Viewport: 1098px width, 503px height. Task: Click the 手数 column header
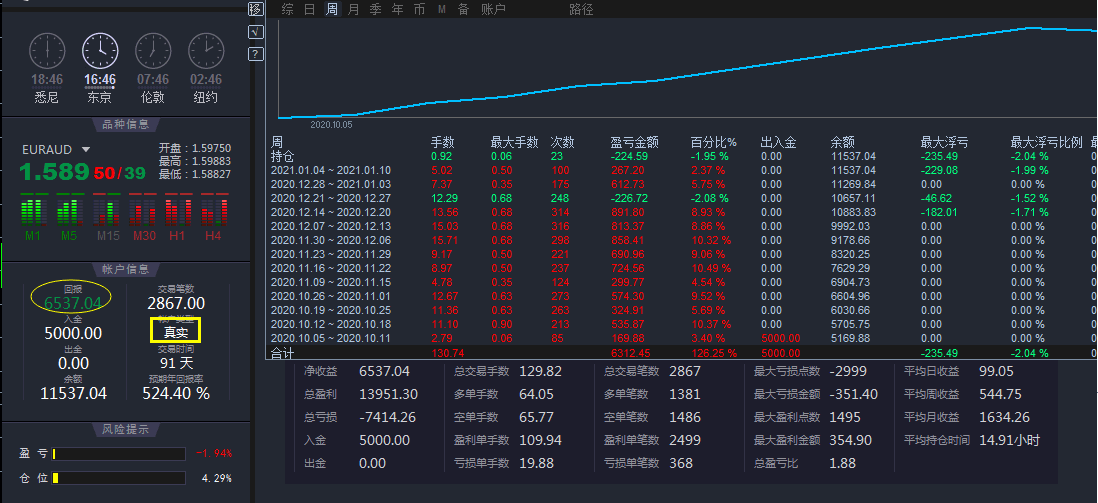point(443,142)
